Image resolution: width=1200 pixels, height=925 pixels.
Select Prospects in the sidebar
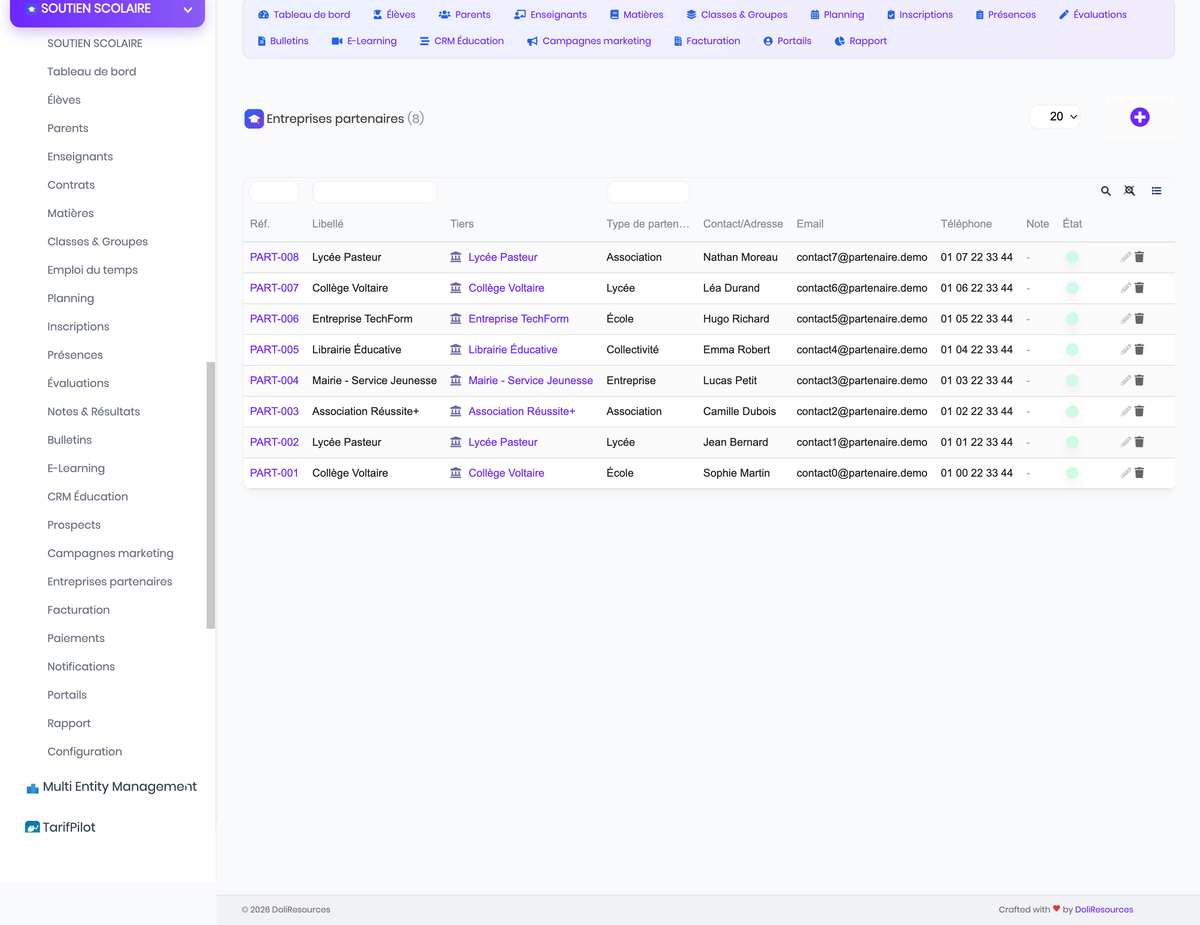point(74,525)
